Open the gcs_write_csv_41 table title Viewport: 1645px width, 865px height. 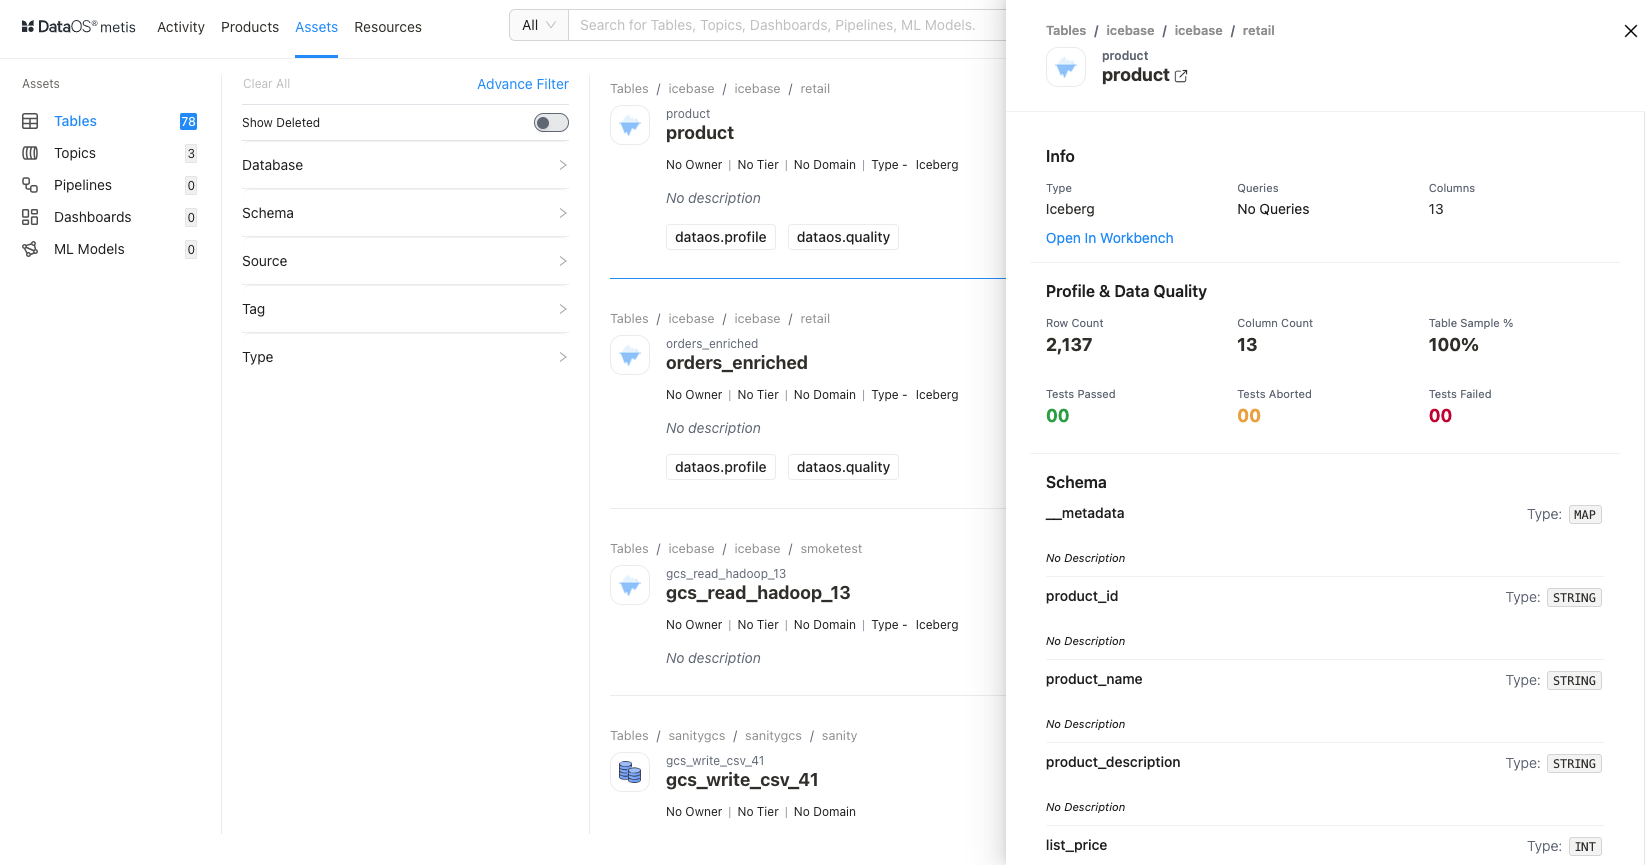click(742, 780)
